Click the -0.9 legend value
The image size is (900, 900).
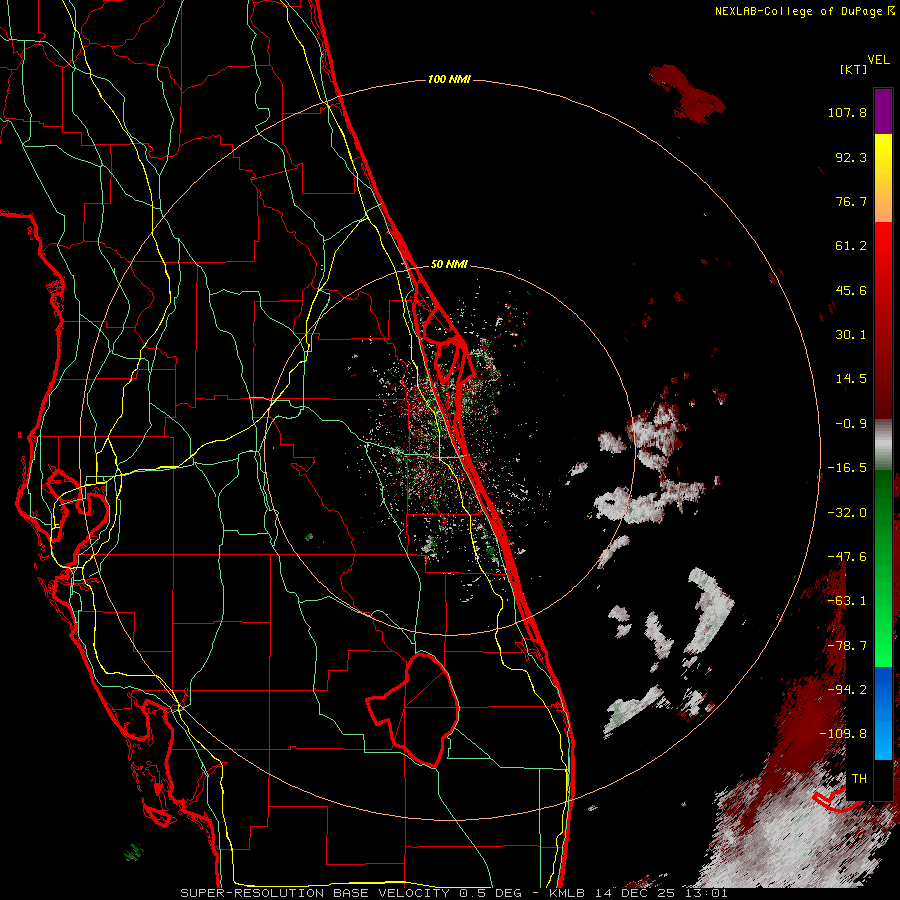pos(851,424)
